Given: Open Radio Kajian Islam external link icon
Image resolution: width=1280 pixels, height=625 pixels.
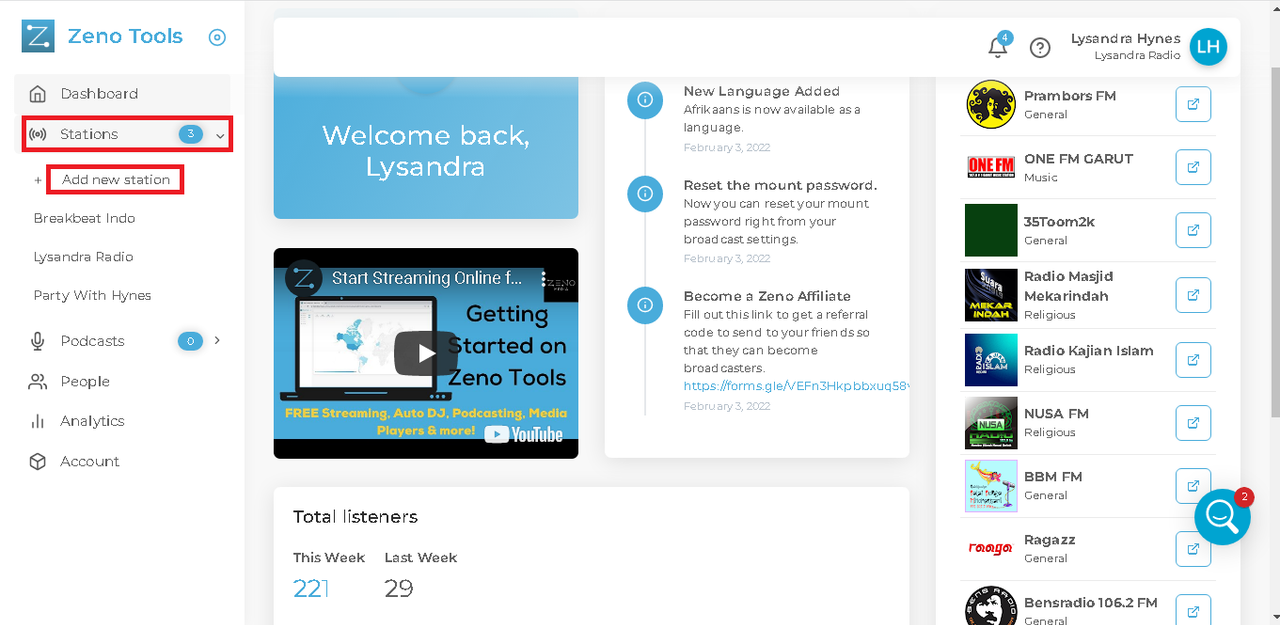Looking at the screenshot, I should [1193, 360].
